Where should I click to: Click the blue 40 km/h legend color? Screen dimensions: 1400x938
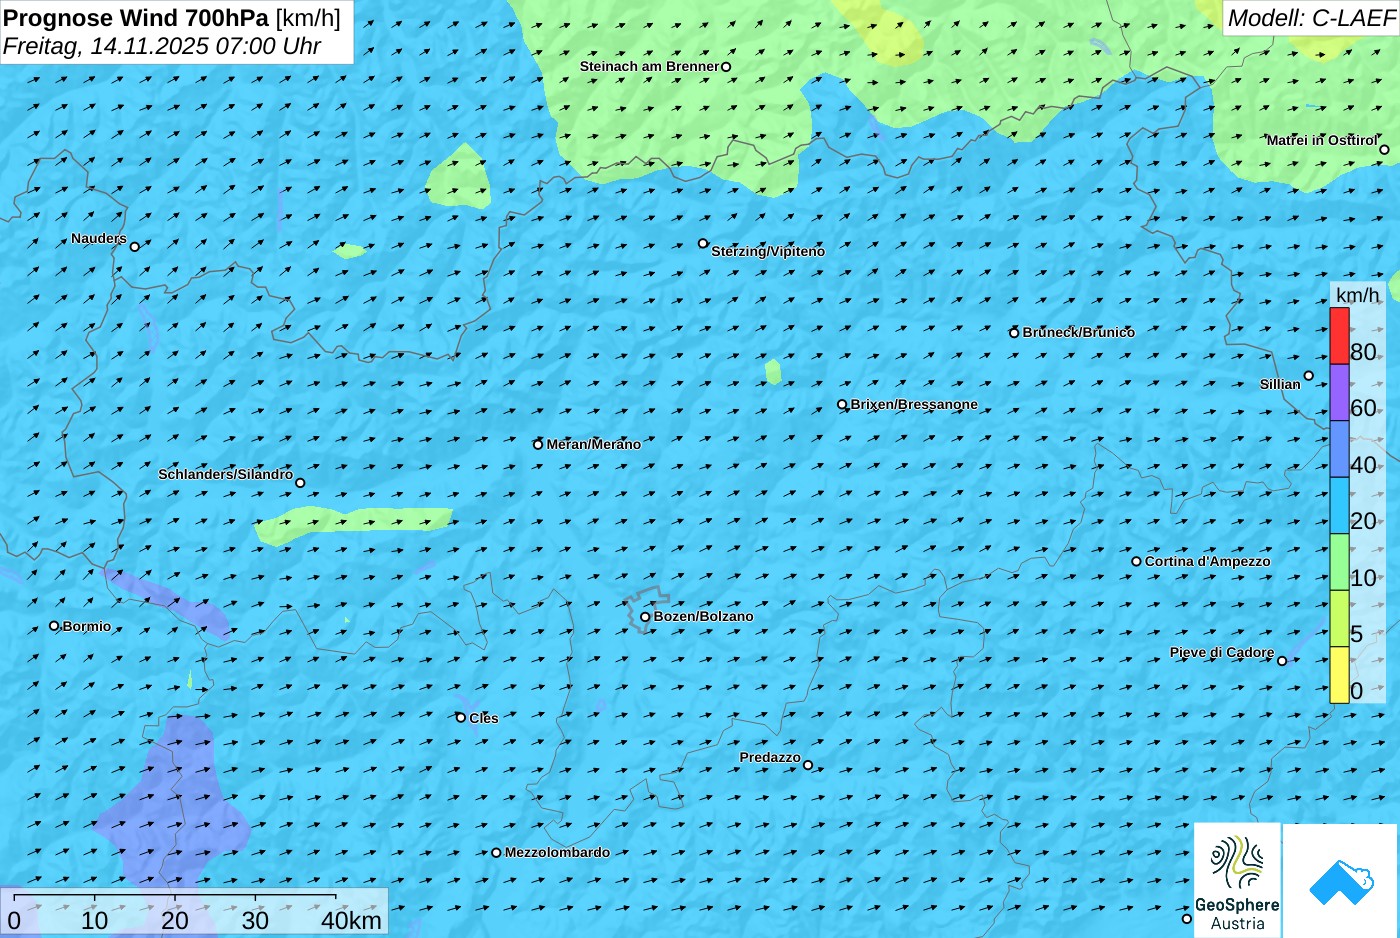coord(1339,449)
